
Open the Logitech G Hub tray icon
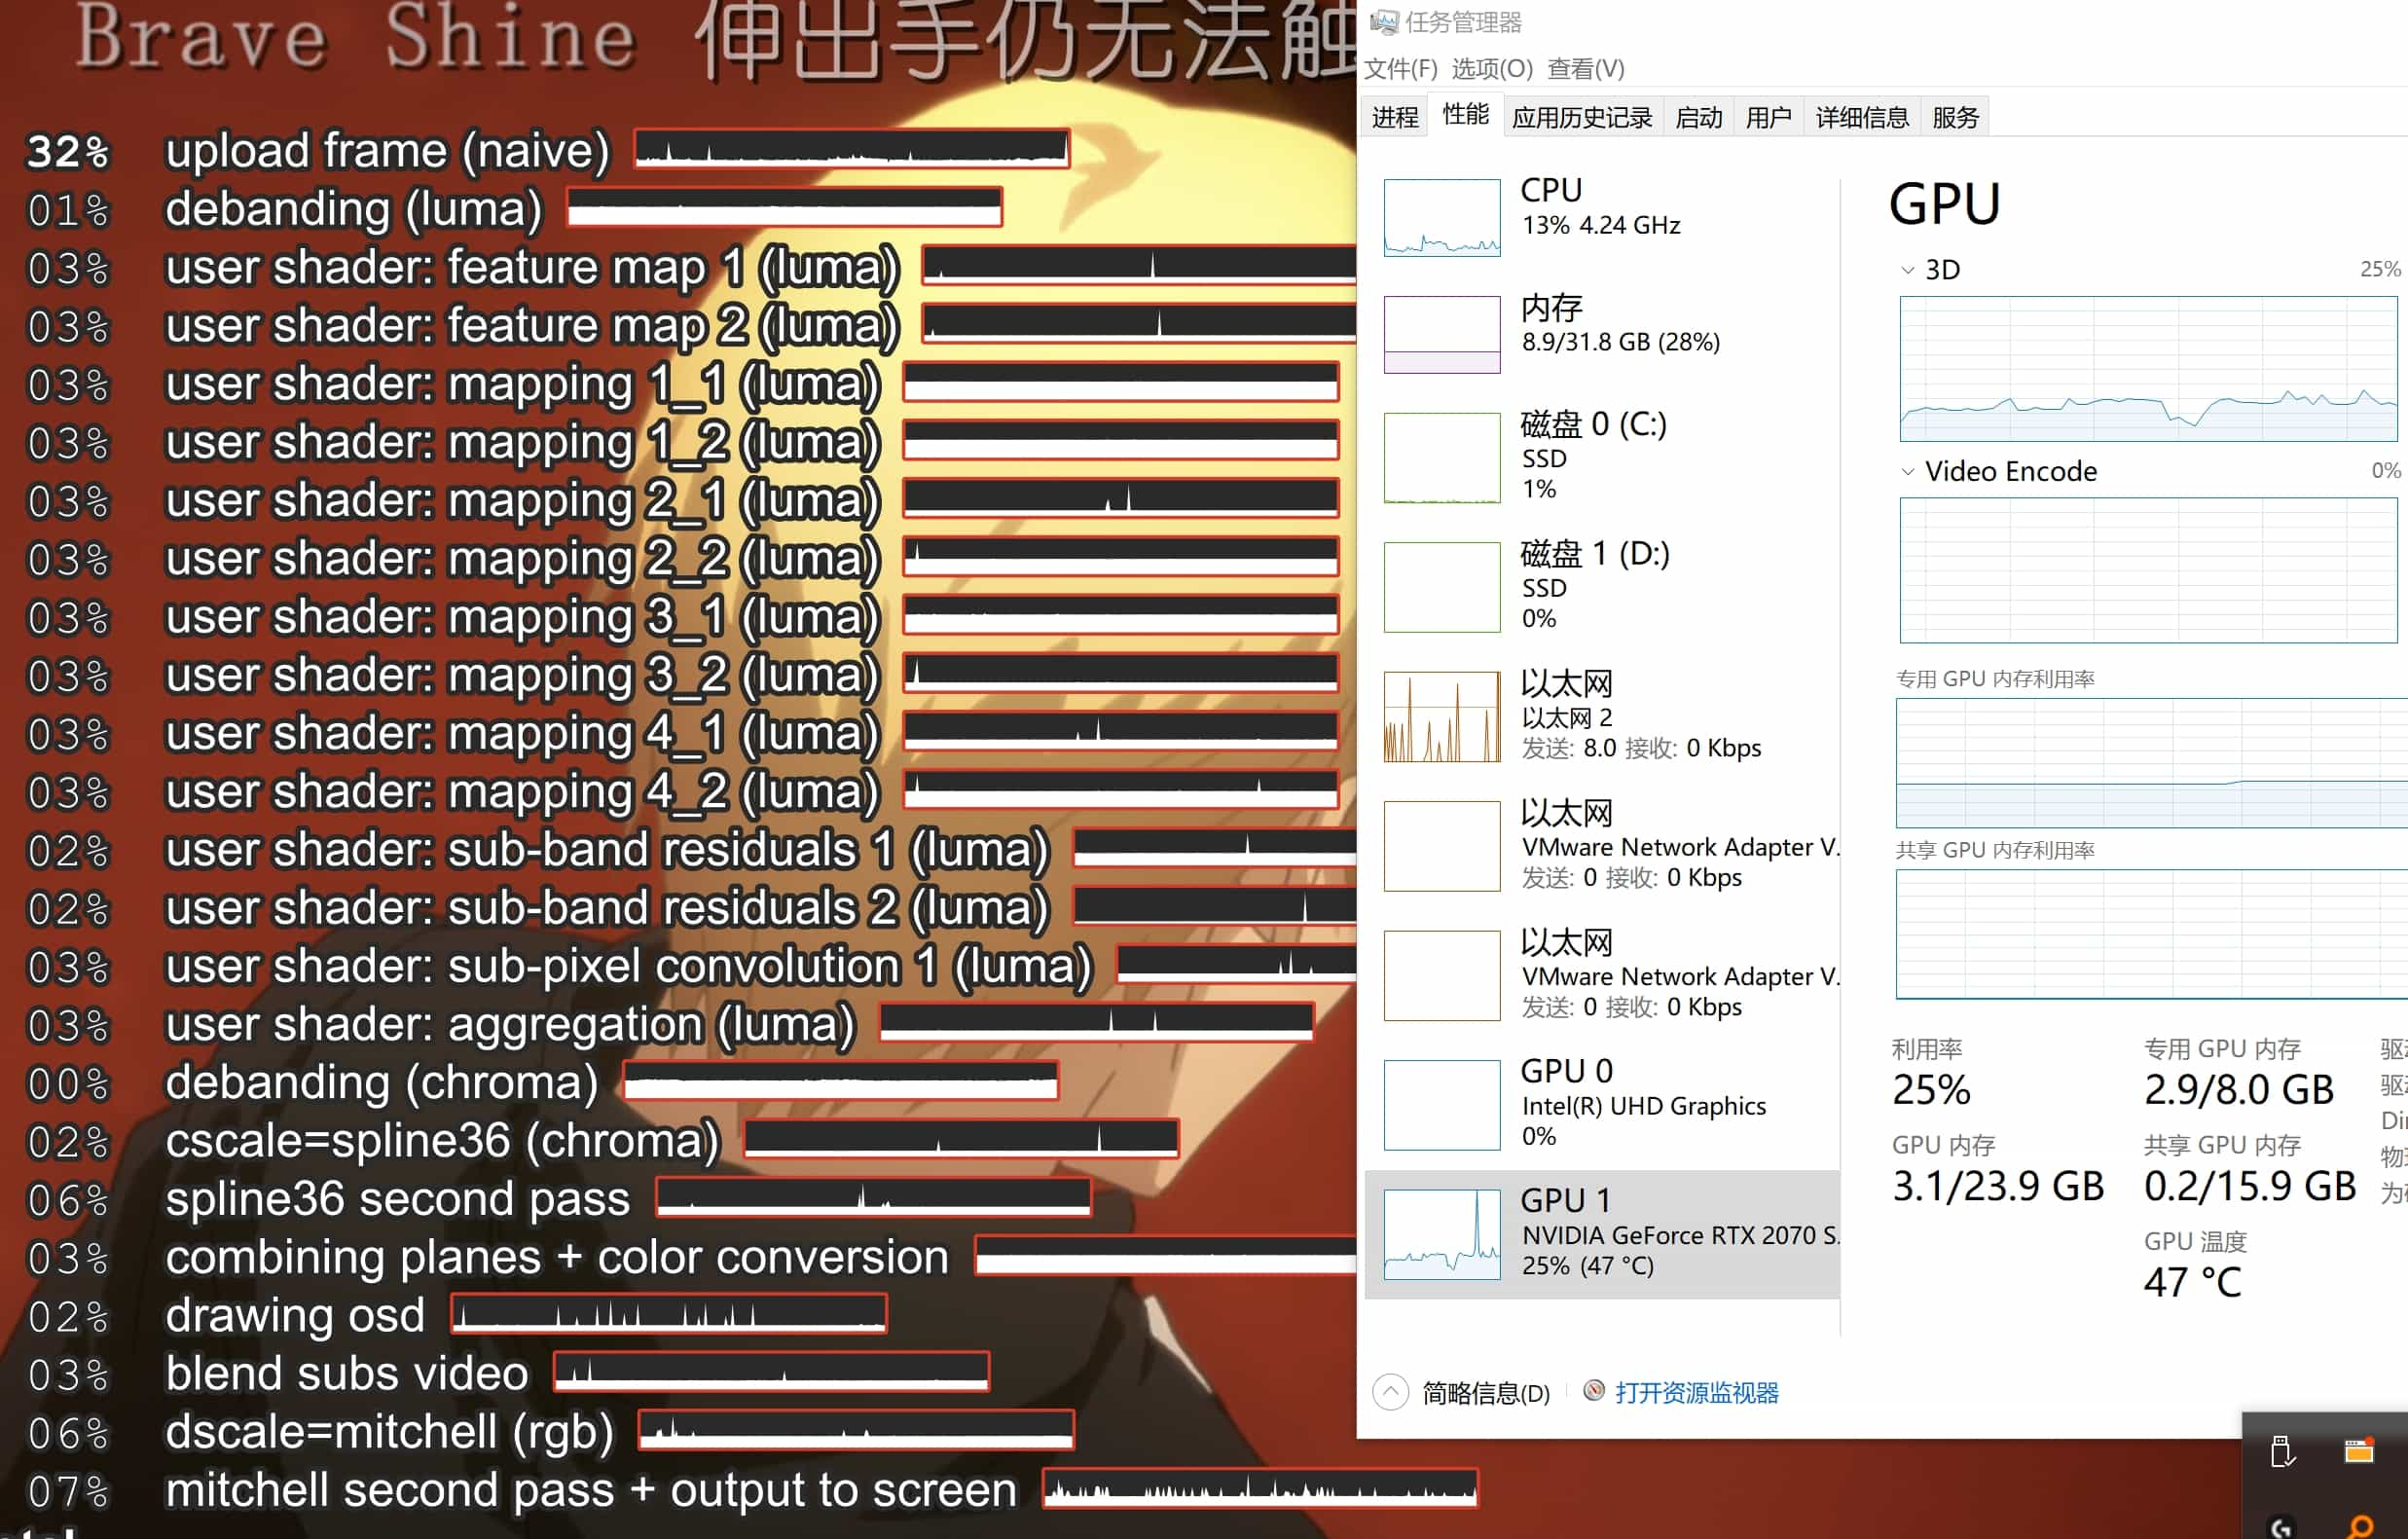click(2281, 1527)
